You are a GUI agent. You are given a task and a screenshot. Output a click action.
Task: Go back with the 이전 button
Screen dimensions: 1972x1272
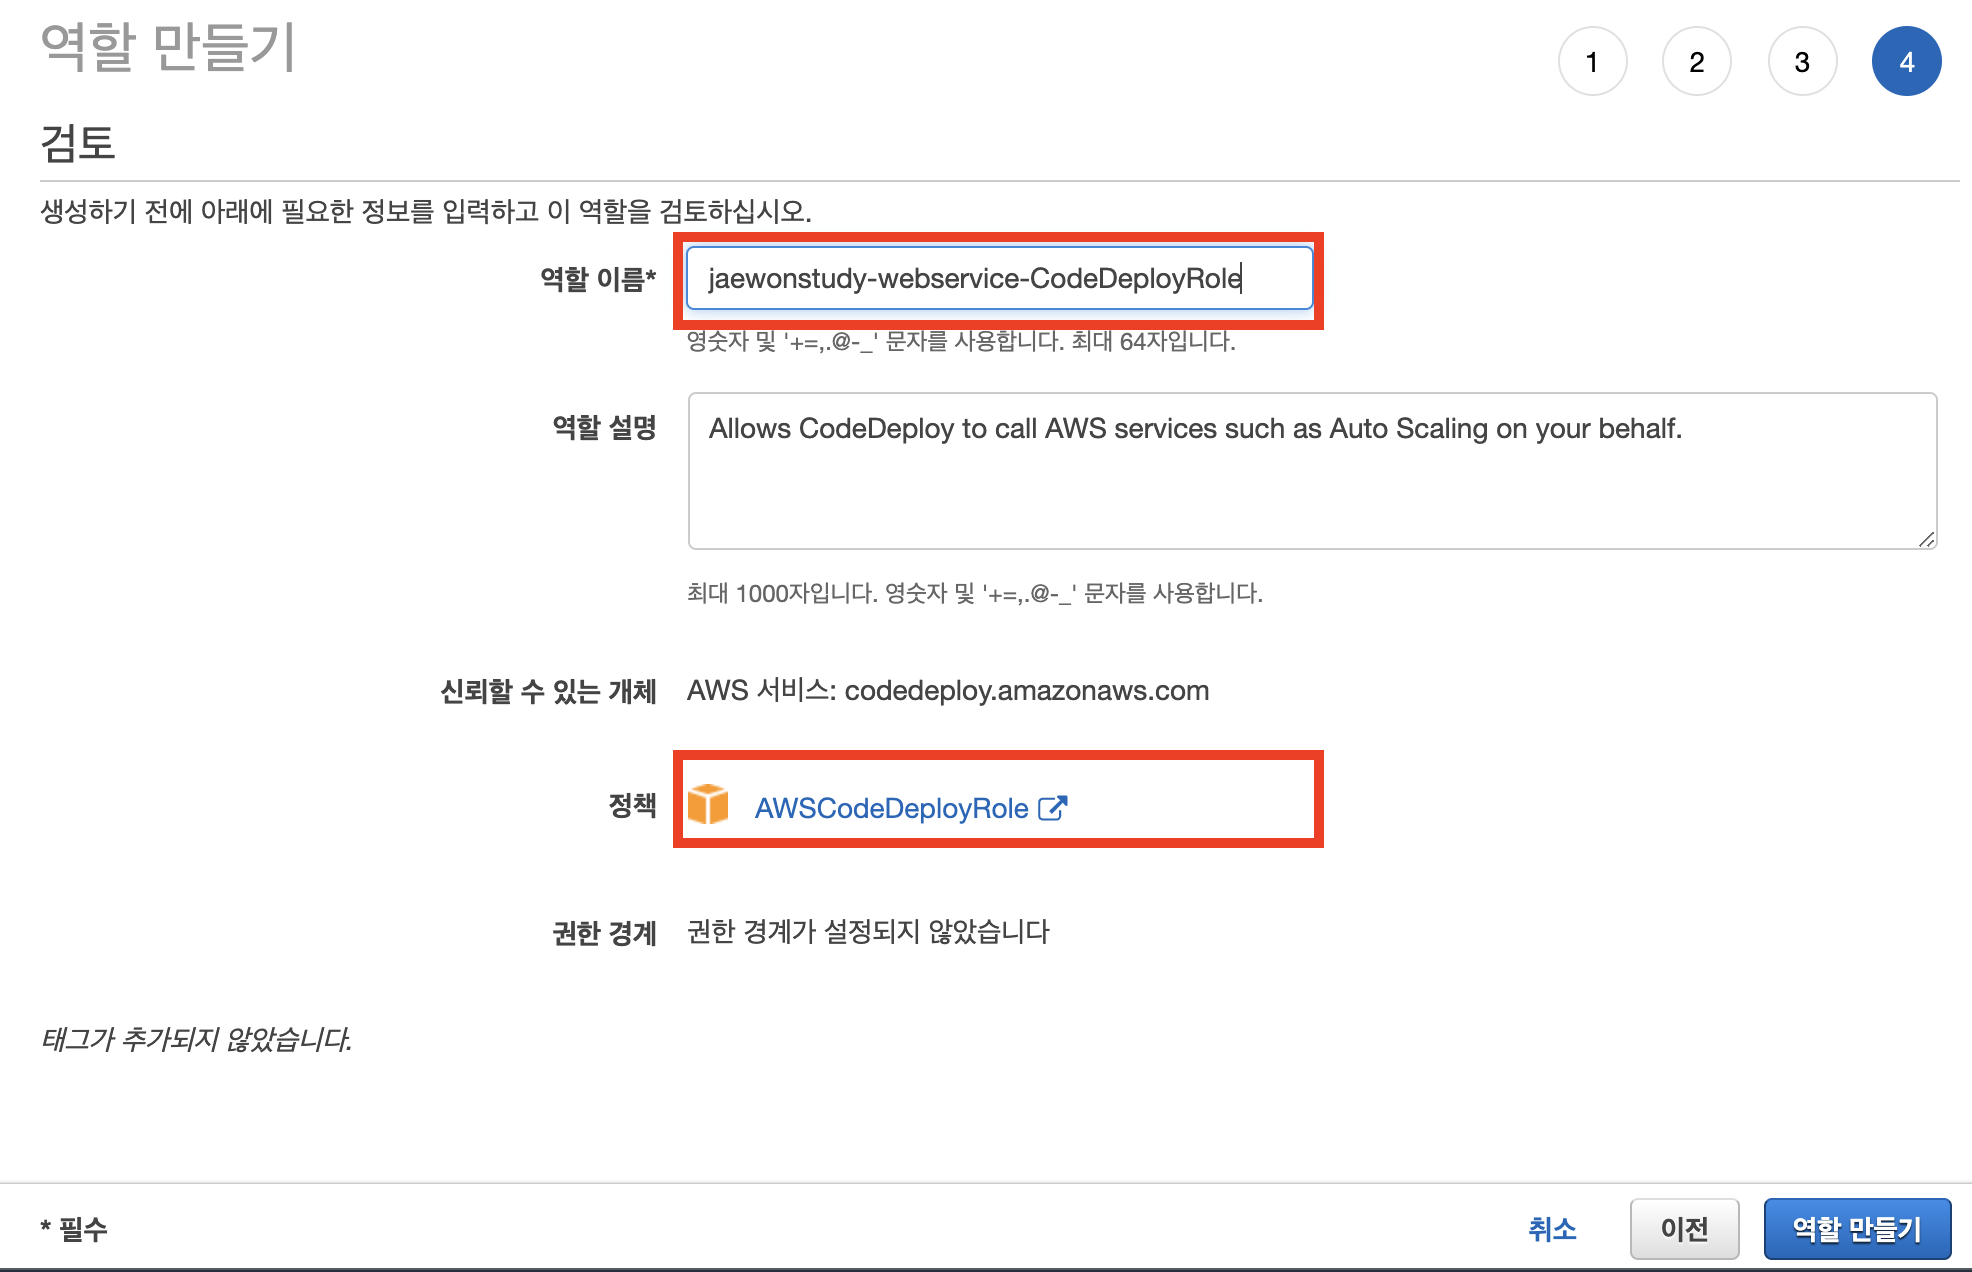(1685, 1229)
